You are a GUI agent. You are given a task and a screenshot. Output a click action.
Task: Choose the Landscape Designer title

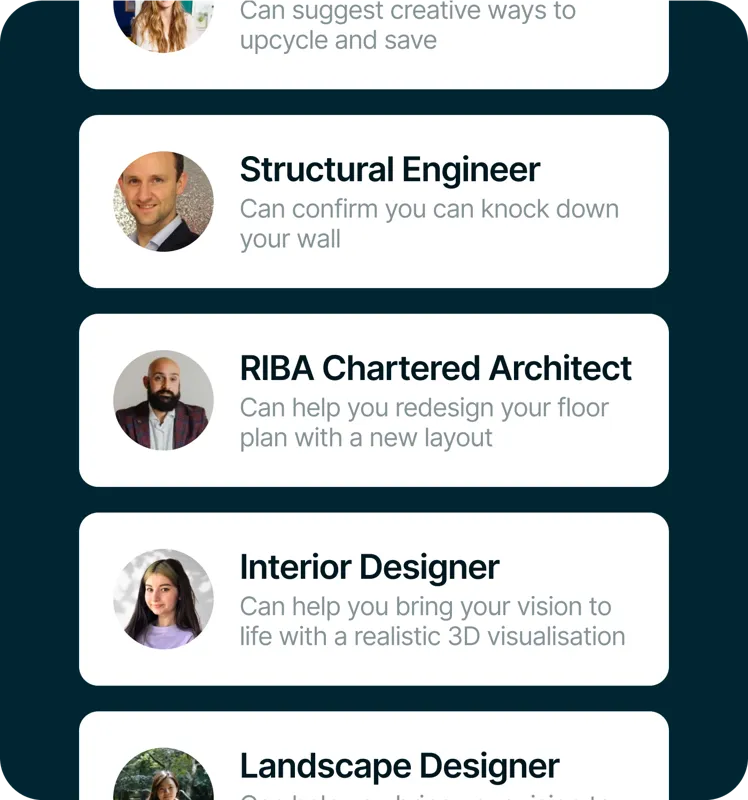(x=399, y=766)
